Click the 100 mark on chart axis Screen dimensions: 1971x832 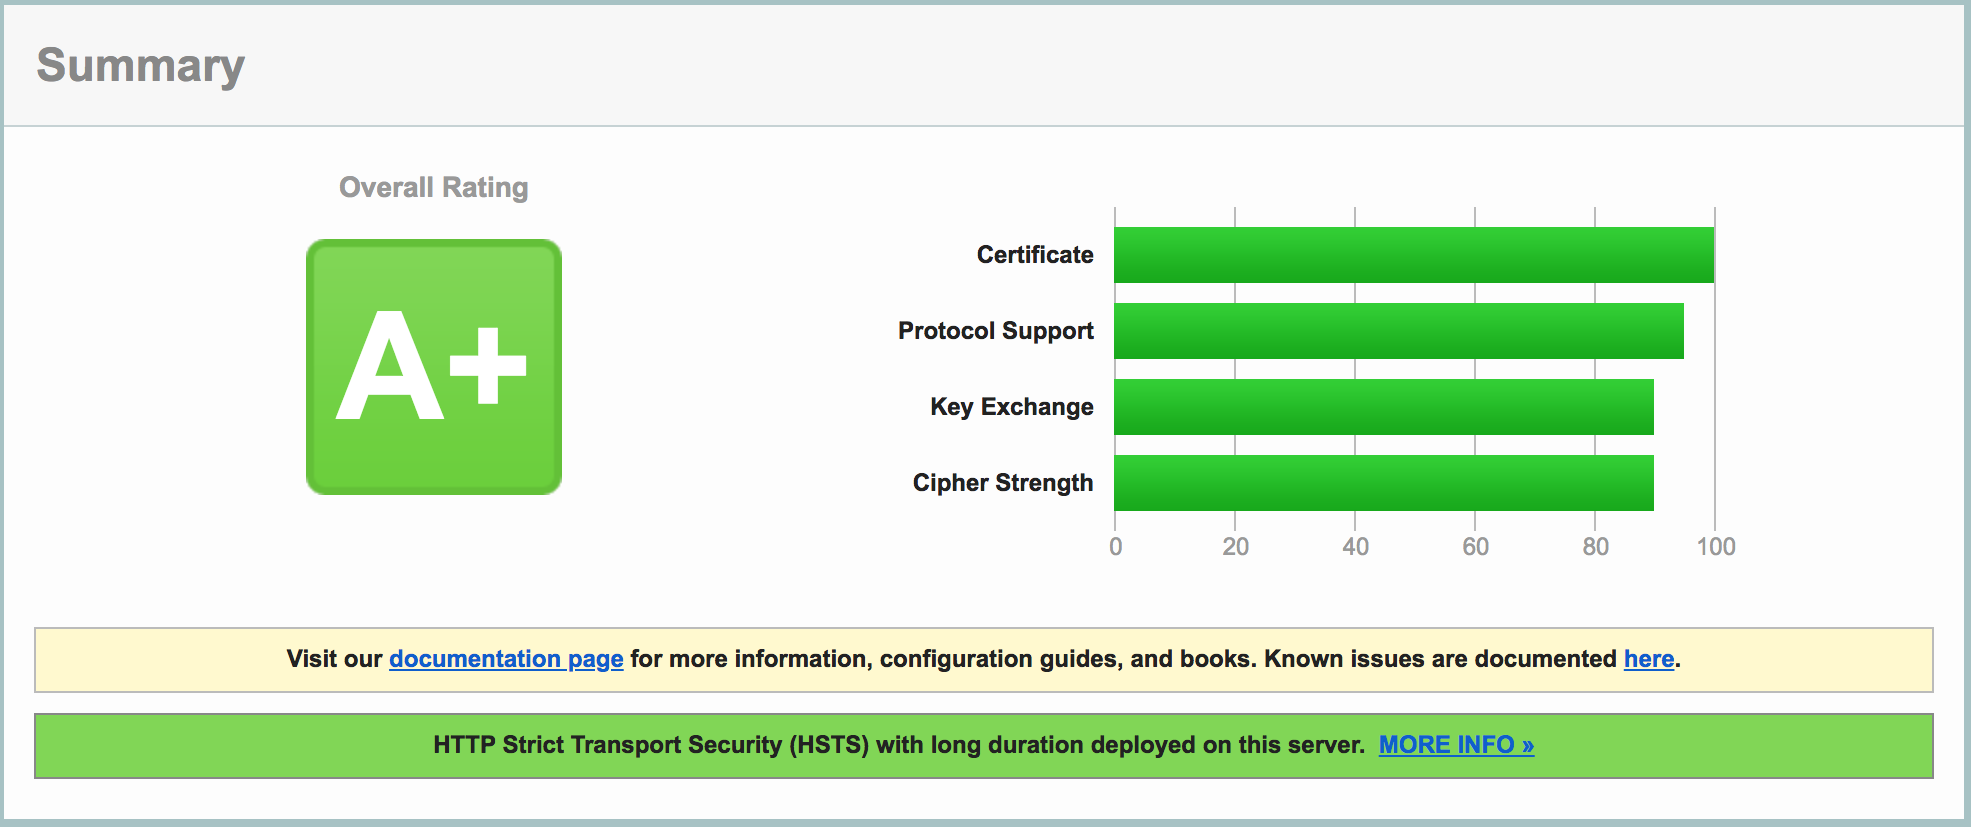click(x=1715, y=547)
